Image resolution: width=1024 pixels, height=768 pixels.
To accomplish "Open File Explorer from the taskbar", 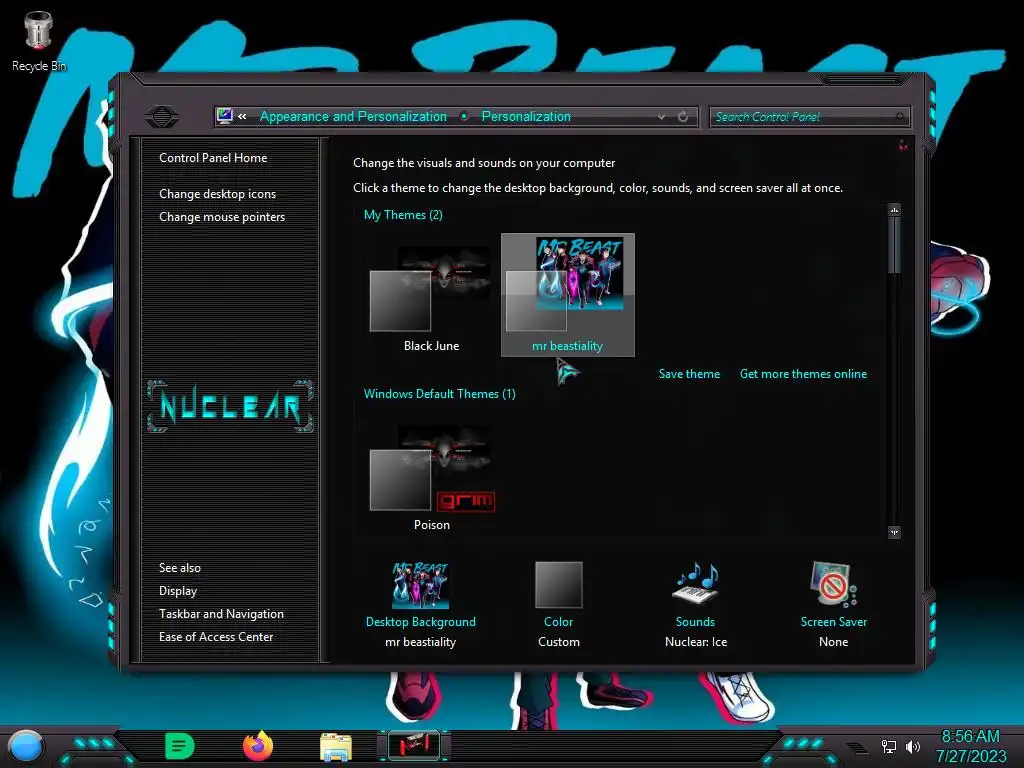I will pyautogui.click(x=336, y=748).
